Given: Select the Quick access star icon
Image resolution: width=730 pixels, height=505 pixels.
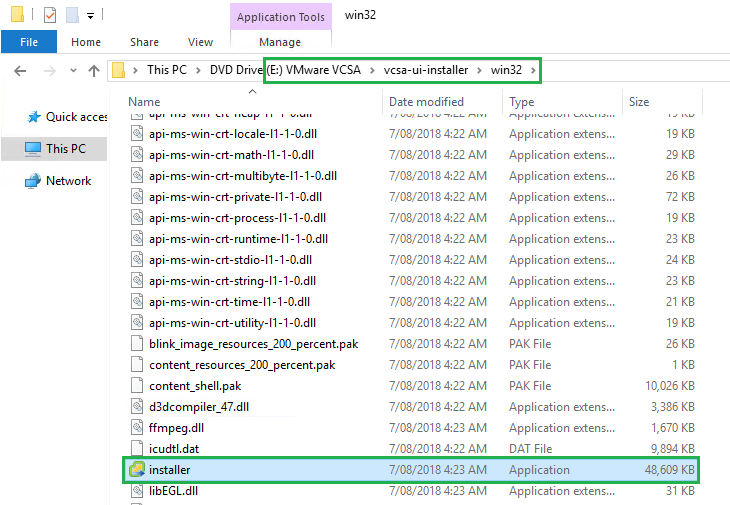Looking at the screenshot, I should pos(33,117).
